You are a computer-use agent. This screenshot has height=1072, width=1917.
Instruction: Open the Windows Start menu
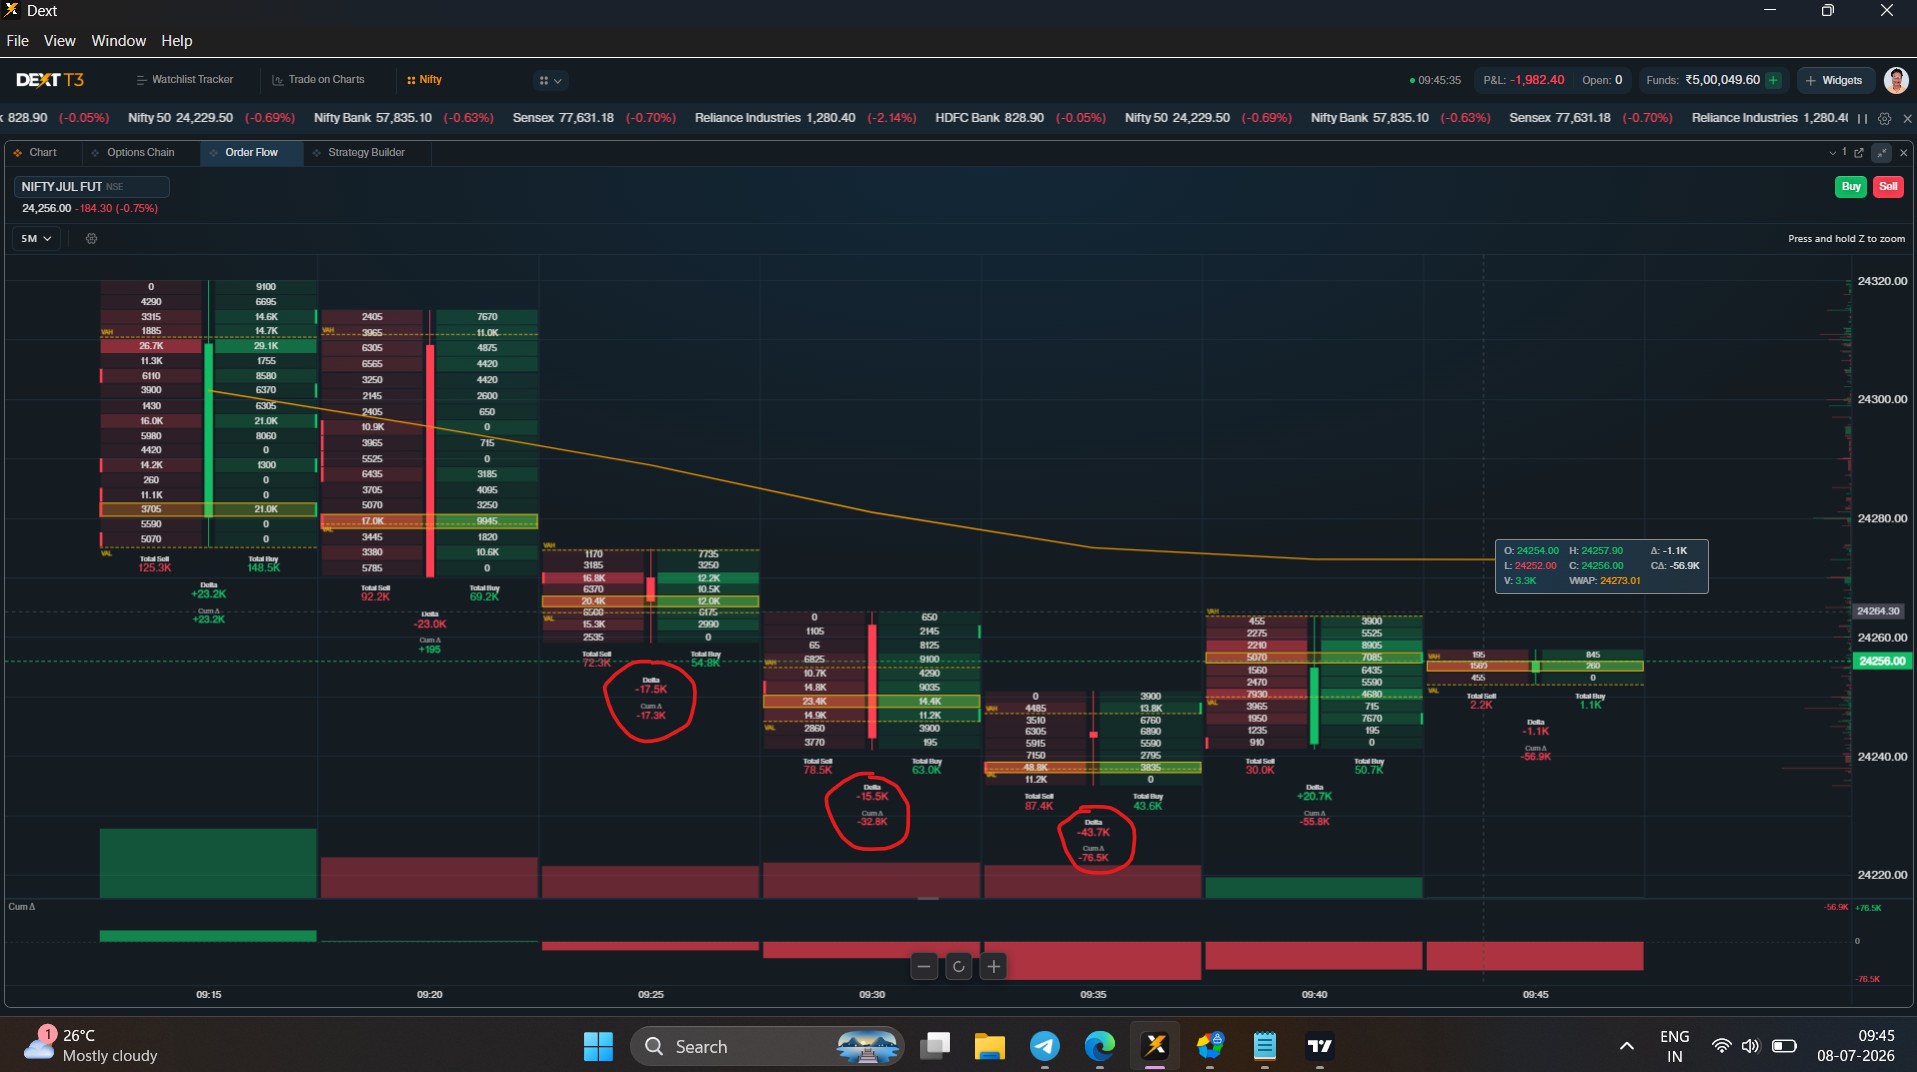tap(598, 1047)
